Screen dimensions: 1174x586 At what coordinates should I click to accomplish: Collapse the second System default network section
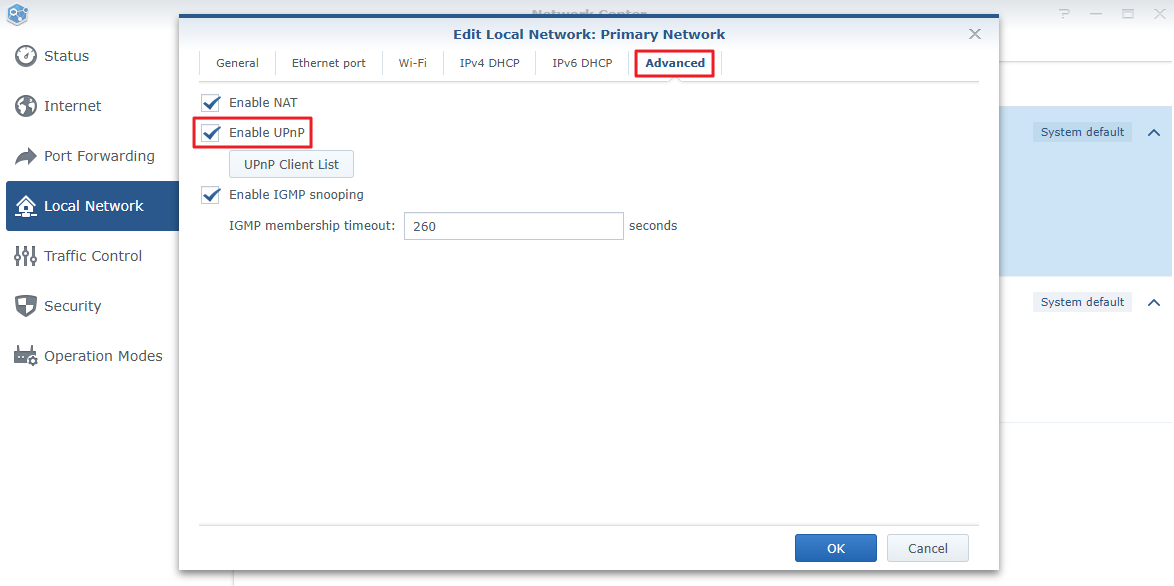pos(1153,303)
